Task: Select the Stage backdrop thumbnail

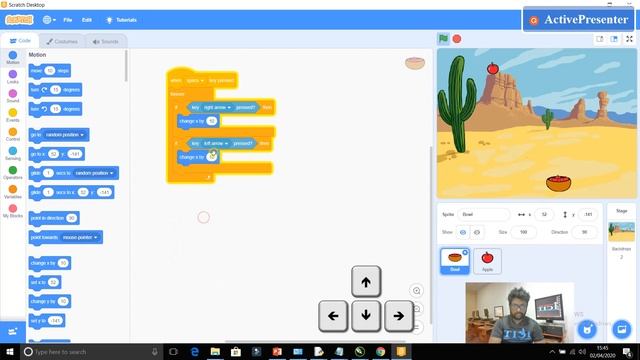Action: (621, 232)
